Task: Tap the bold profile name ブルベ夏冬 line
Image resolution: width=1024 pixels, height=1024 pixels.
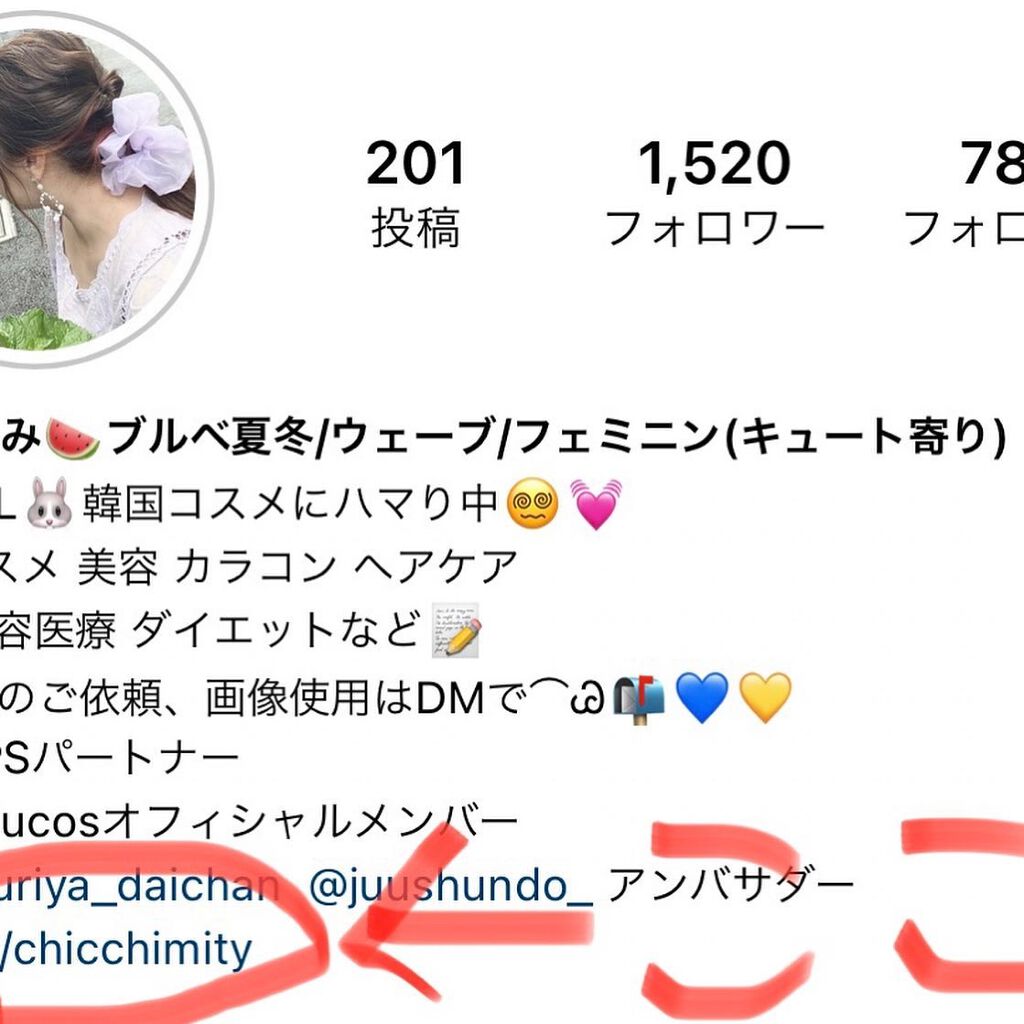Action: tap(503, 437)
